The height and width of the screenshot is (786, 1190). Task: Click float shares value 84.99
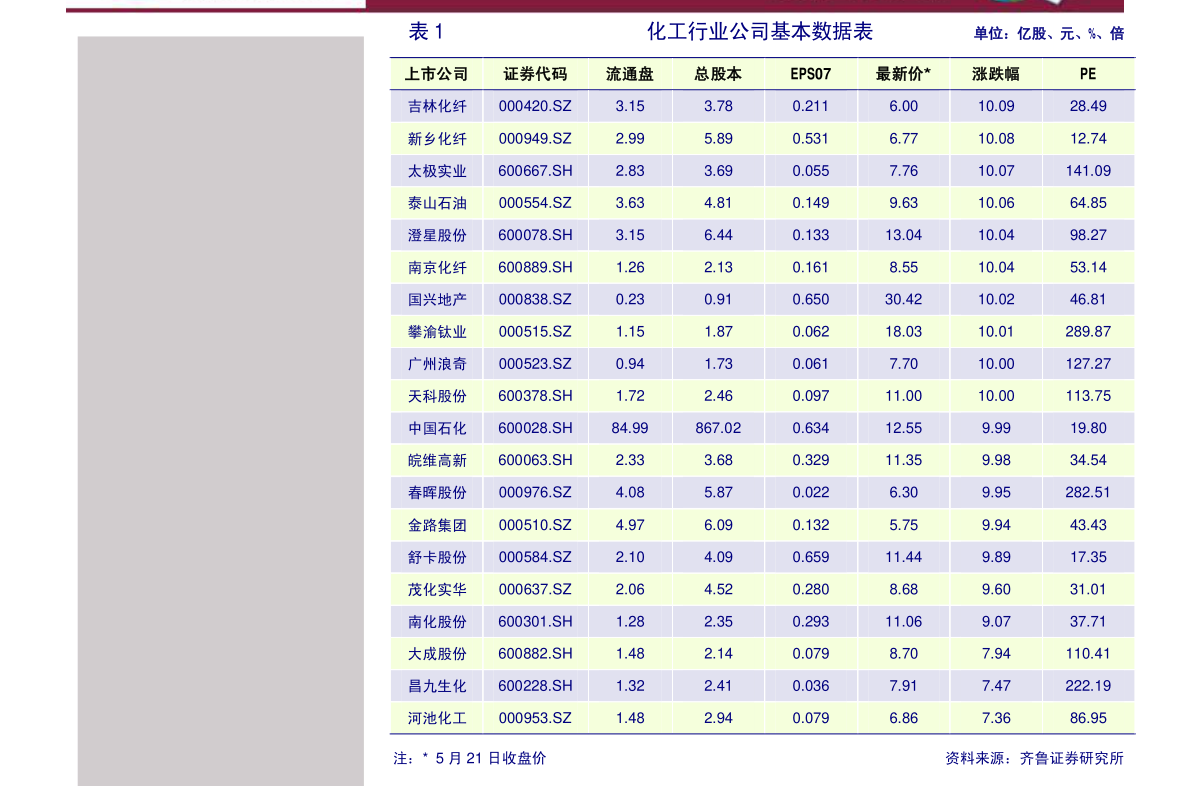630,429
